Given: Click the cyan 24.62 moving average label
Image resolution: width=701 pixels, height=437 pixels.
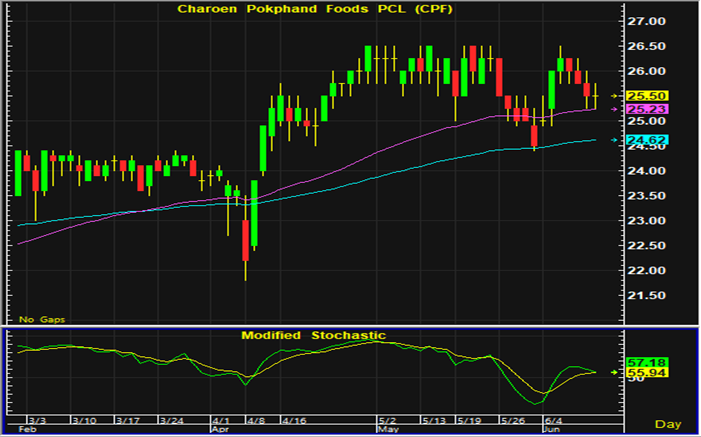Looking at the screenshot, I should (x=647, y=140).
